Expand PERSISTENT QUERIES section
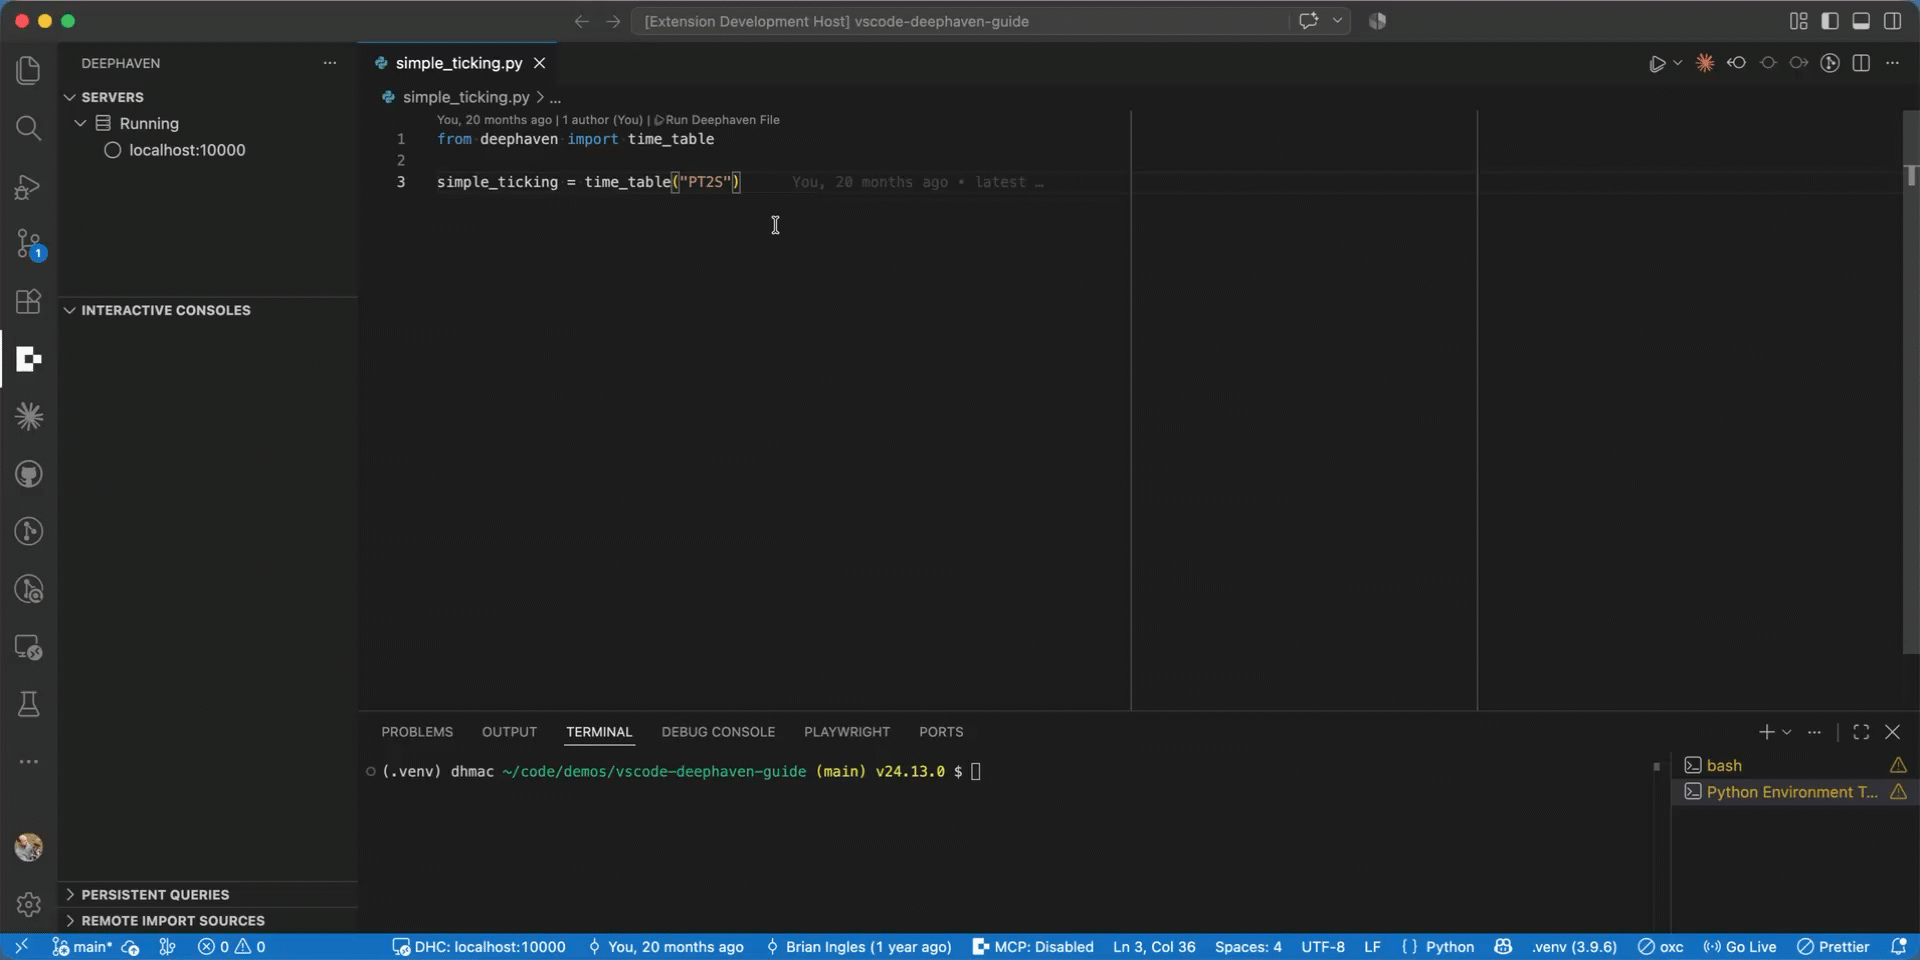Image resolution: width=1920 pixels, height=960 pixels. click(208, 894)
